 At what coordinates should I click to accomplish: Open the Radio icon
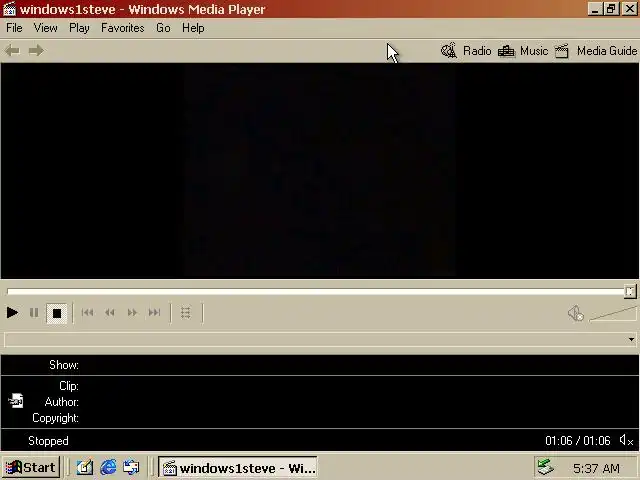(449, 51)
